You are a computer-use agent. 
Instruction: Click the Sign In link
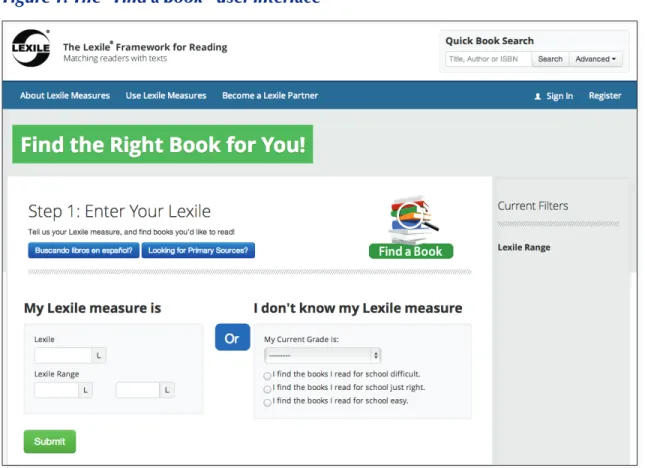tap(559, 96)
